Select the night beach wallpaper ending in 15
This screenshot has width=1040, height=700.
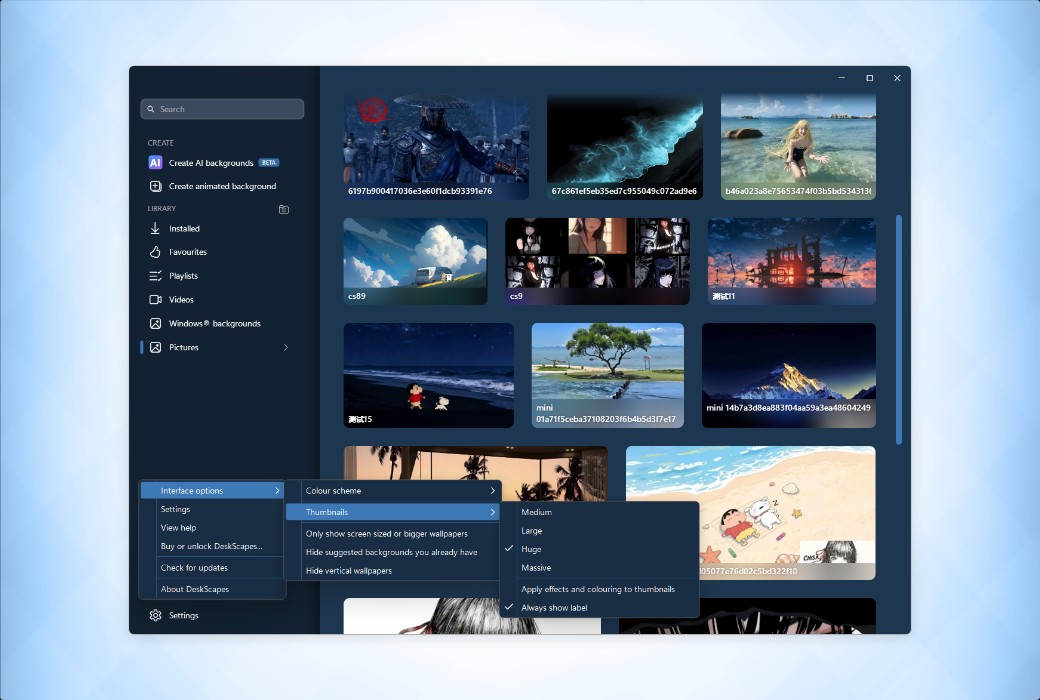[428, 376]
